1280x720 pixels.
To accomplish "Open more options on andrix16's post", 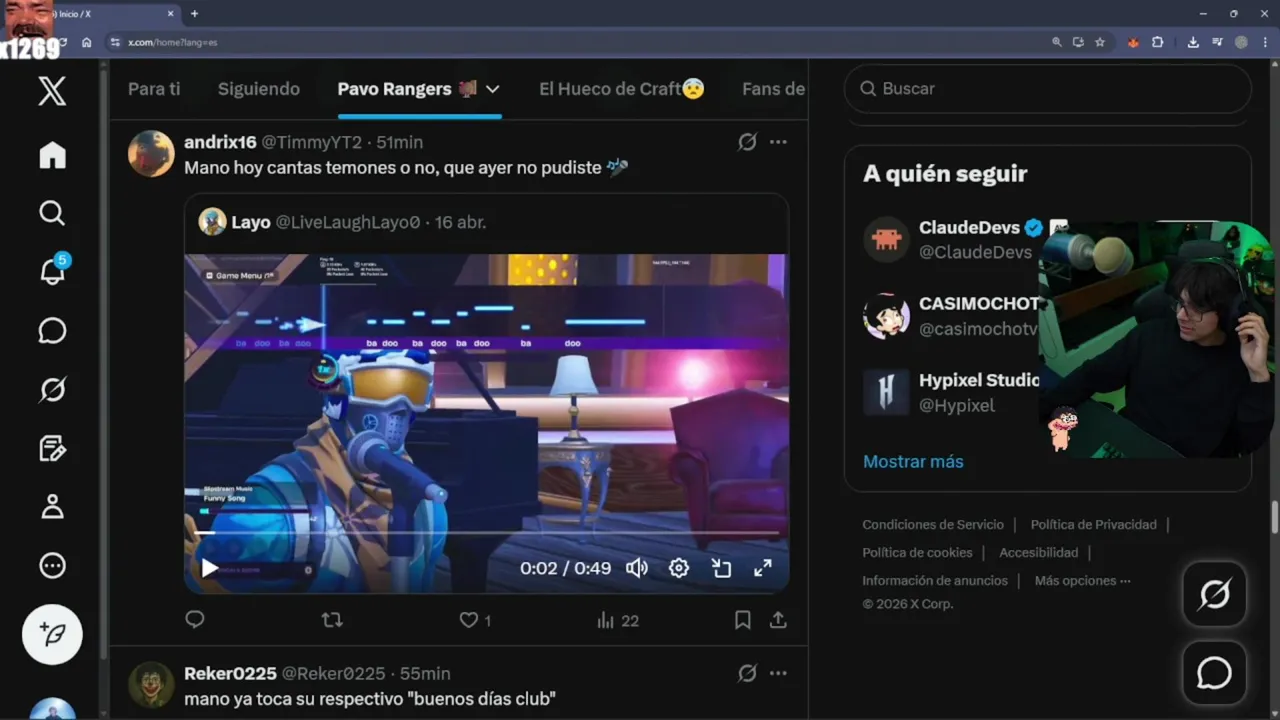I will pyautogui.click(x=778, y=142).
